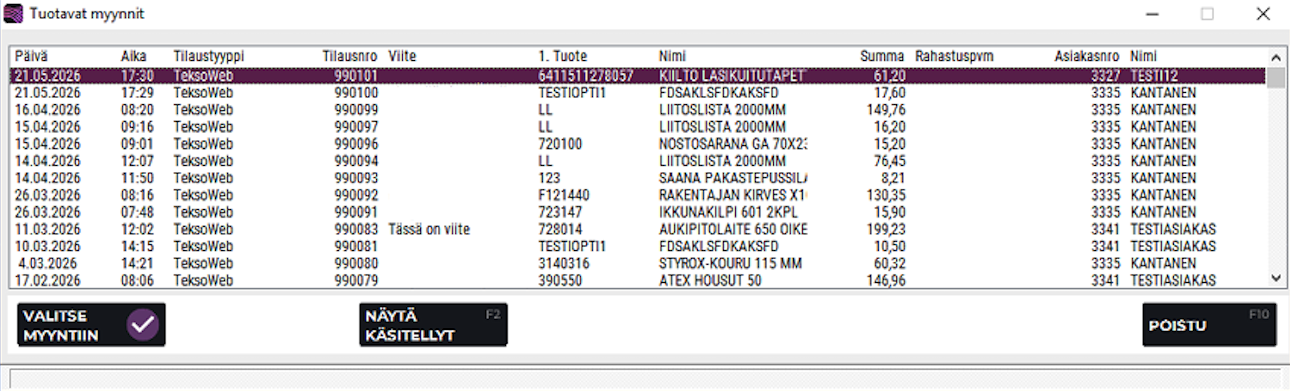Click the scrollbar up arrow
This screenshot has height=391, width=1290.
pos(1275,58)
